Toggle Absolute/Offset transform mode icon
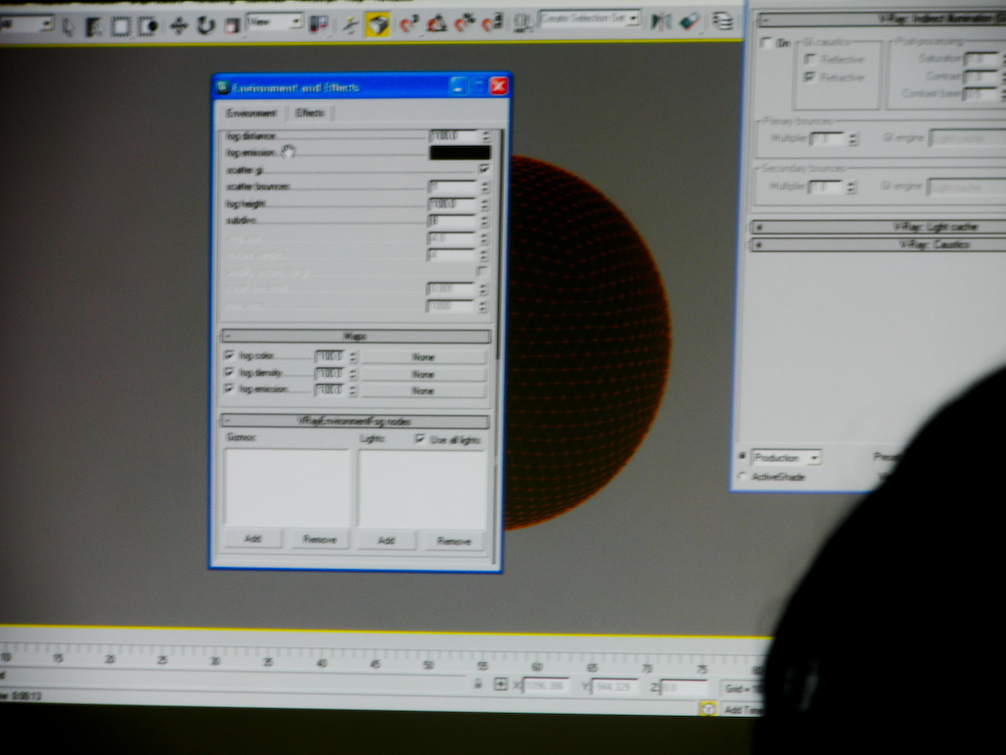 click(500, 684)
